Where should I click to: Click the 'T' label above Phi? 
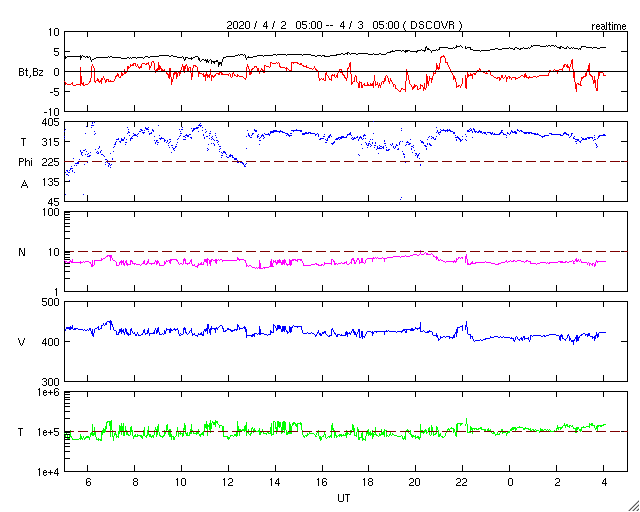tap(24, 142)
